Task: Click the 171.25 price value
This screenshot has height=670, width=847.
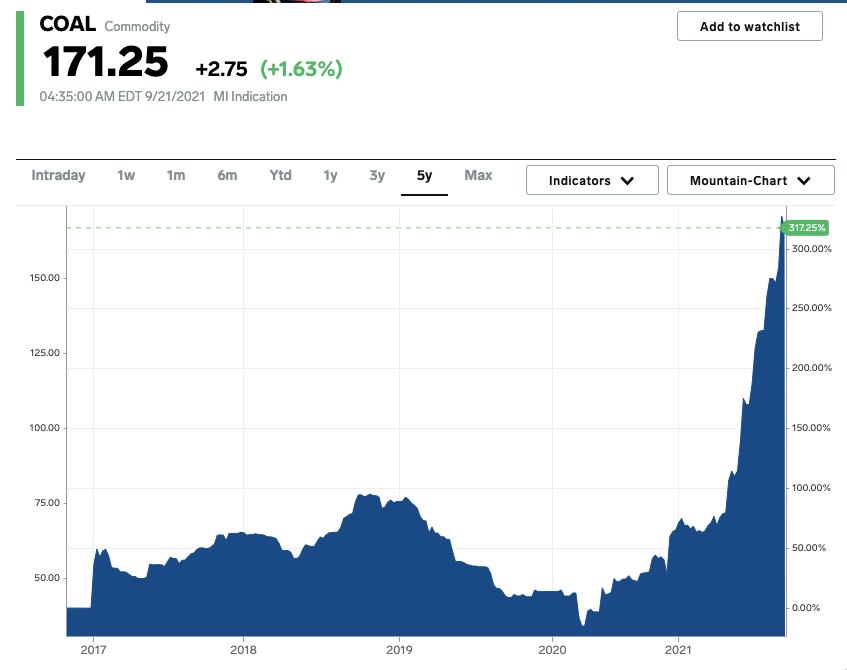Action: click(105, 63)
